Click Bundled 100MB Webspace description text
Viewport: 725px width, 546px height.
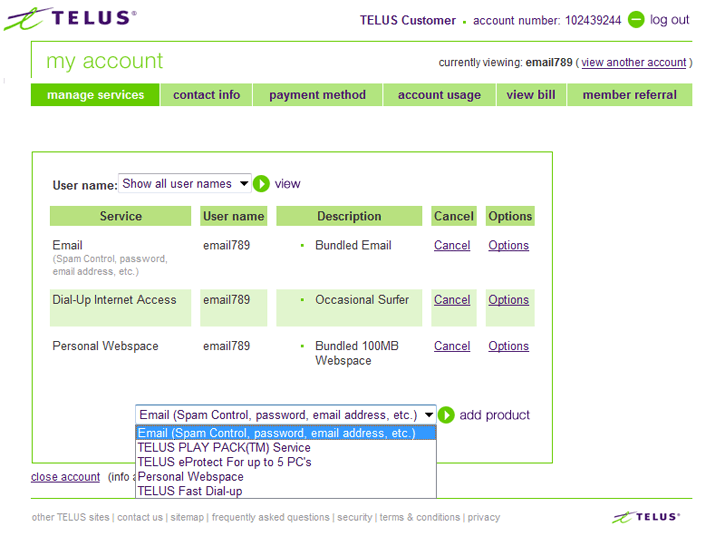(356, 353)
